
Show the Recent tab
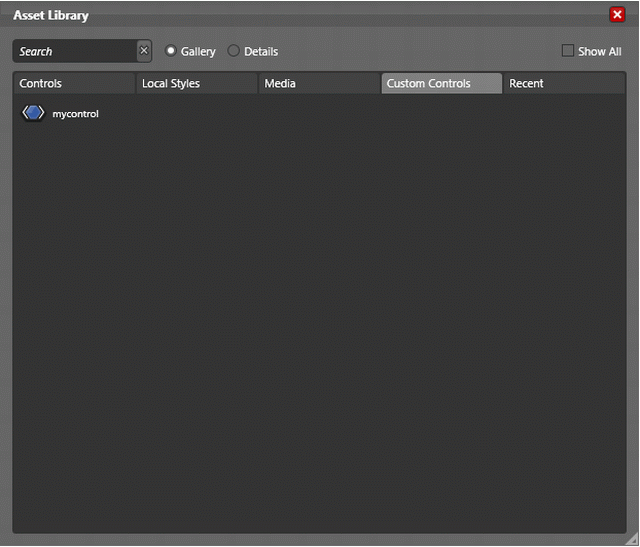(564, 83)
